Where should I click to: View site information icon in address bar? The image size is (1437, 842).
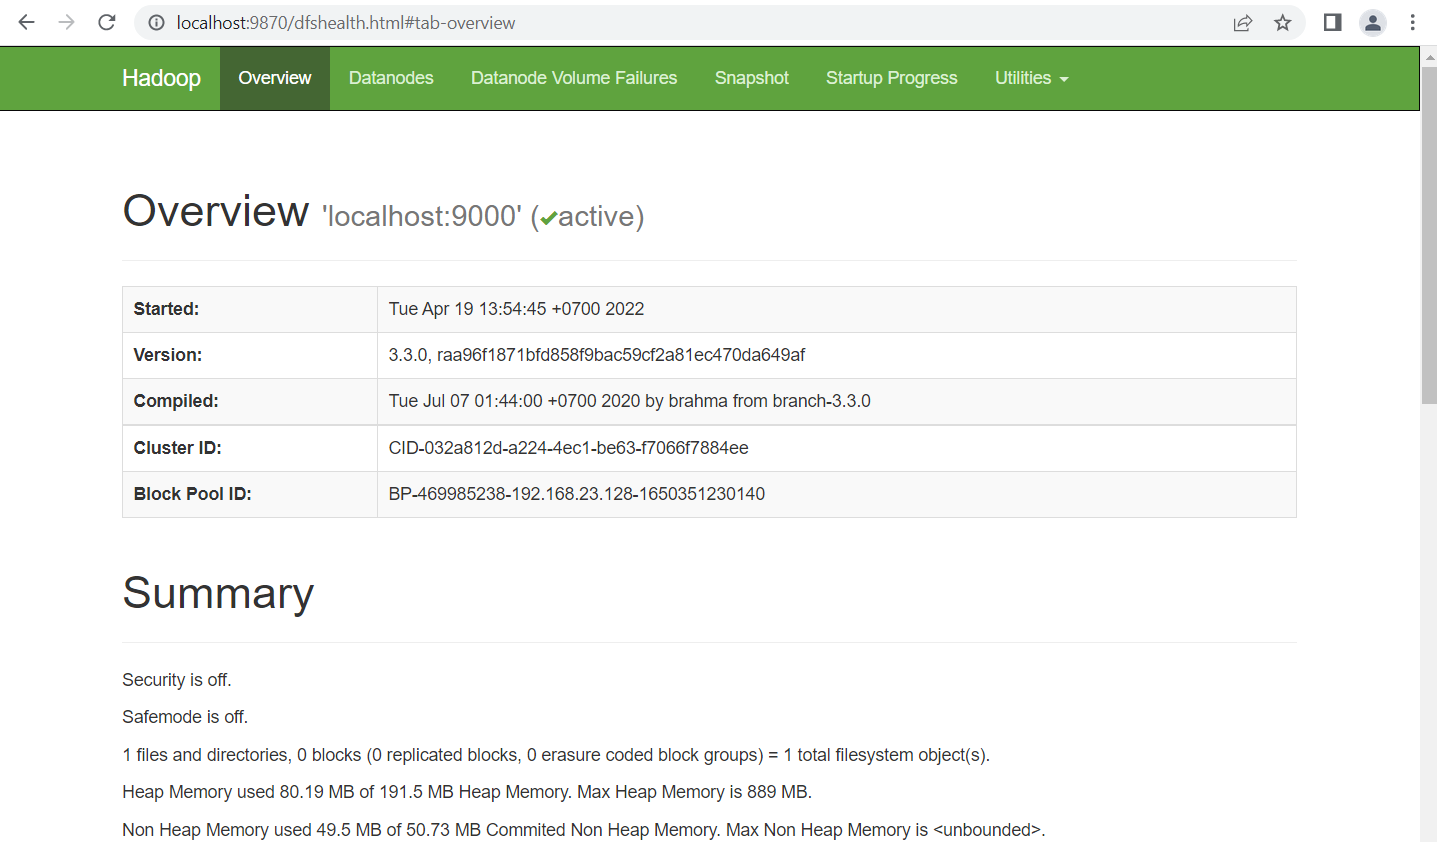(156, 22)
